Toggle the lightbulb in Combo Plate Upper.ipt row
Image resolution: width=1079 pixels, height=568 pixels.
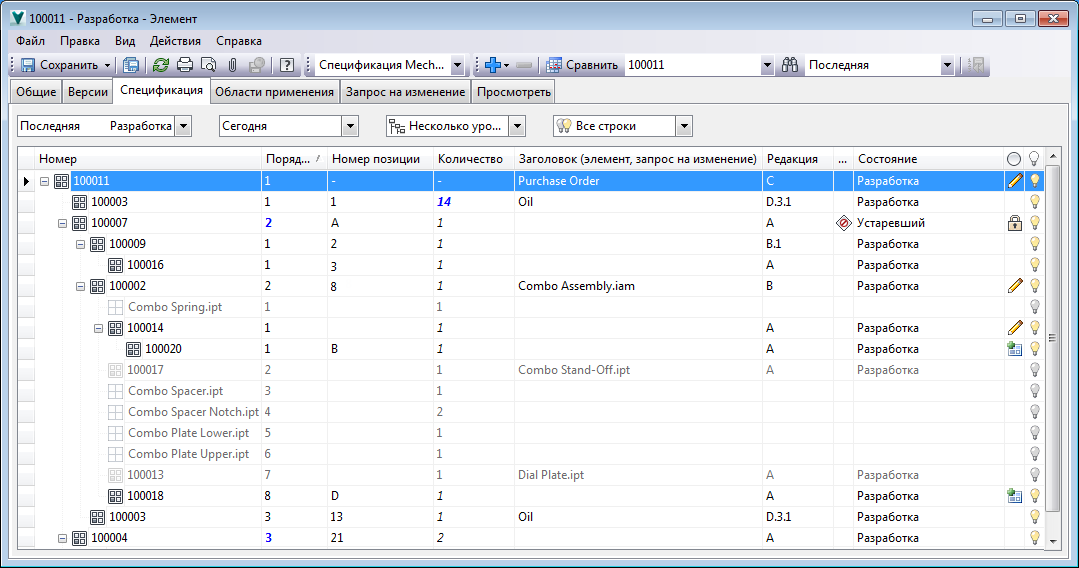coord(1034,454)
